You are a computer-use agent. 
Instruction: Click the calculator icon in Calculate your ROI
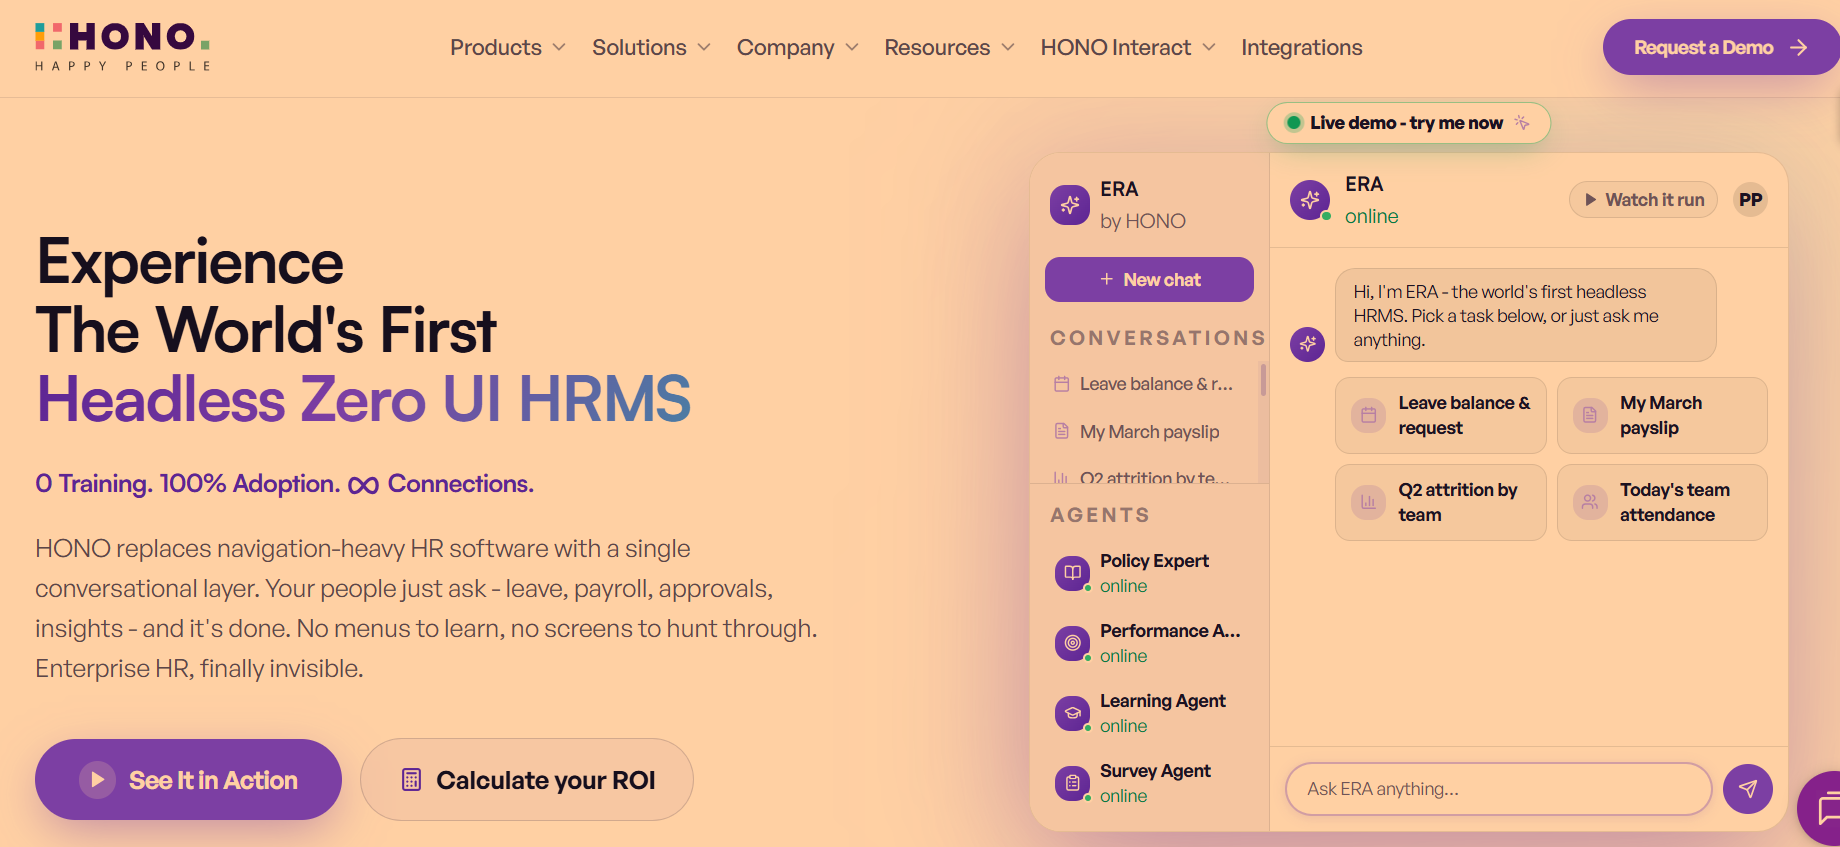pos(411,780)
